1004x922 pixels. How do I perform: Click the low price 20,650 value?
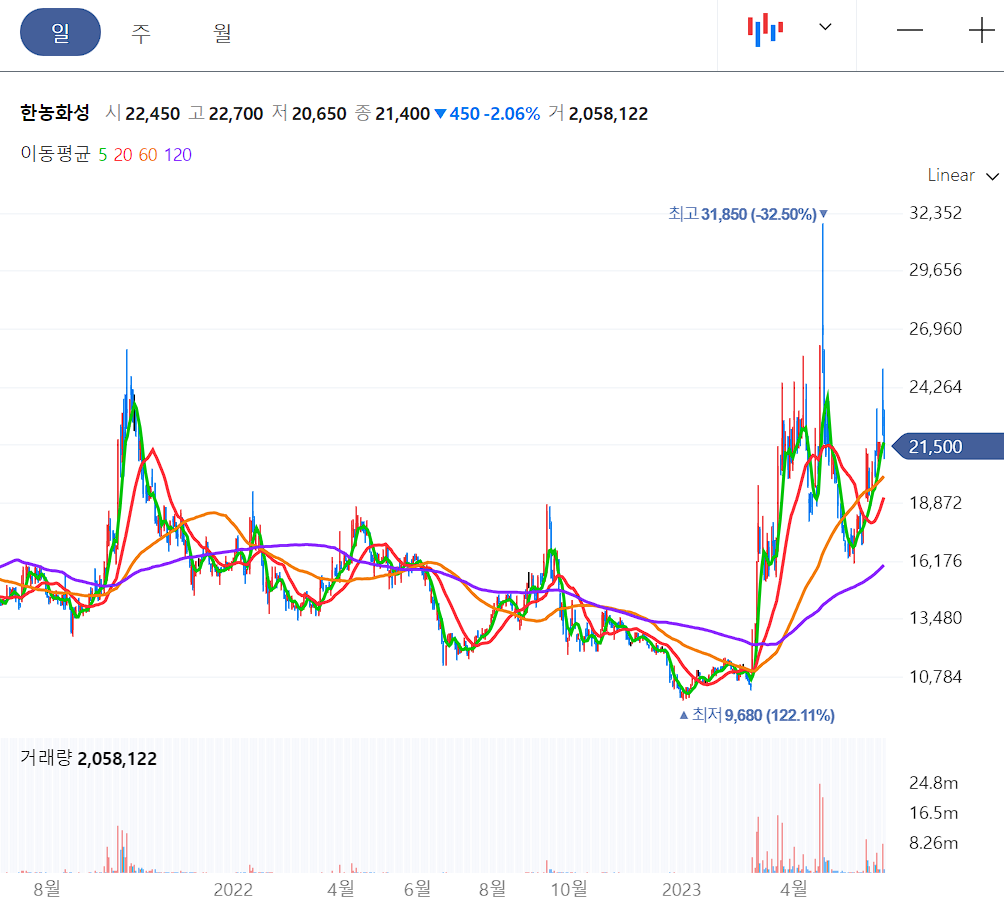[319, 114]
